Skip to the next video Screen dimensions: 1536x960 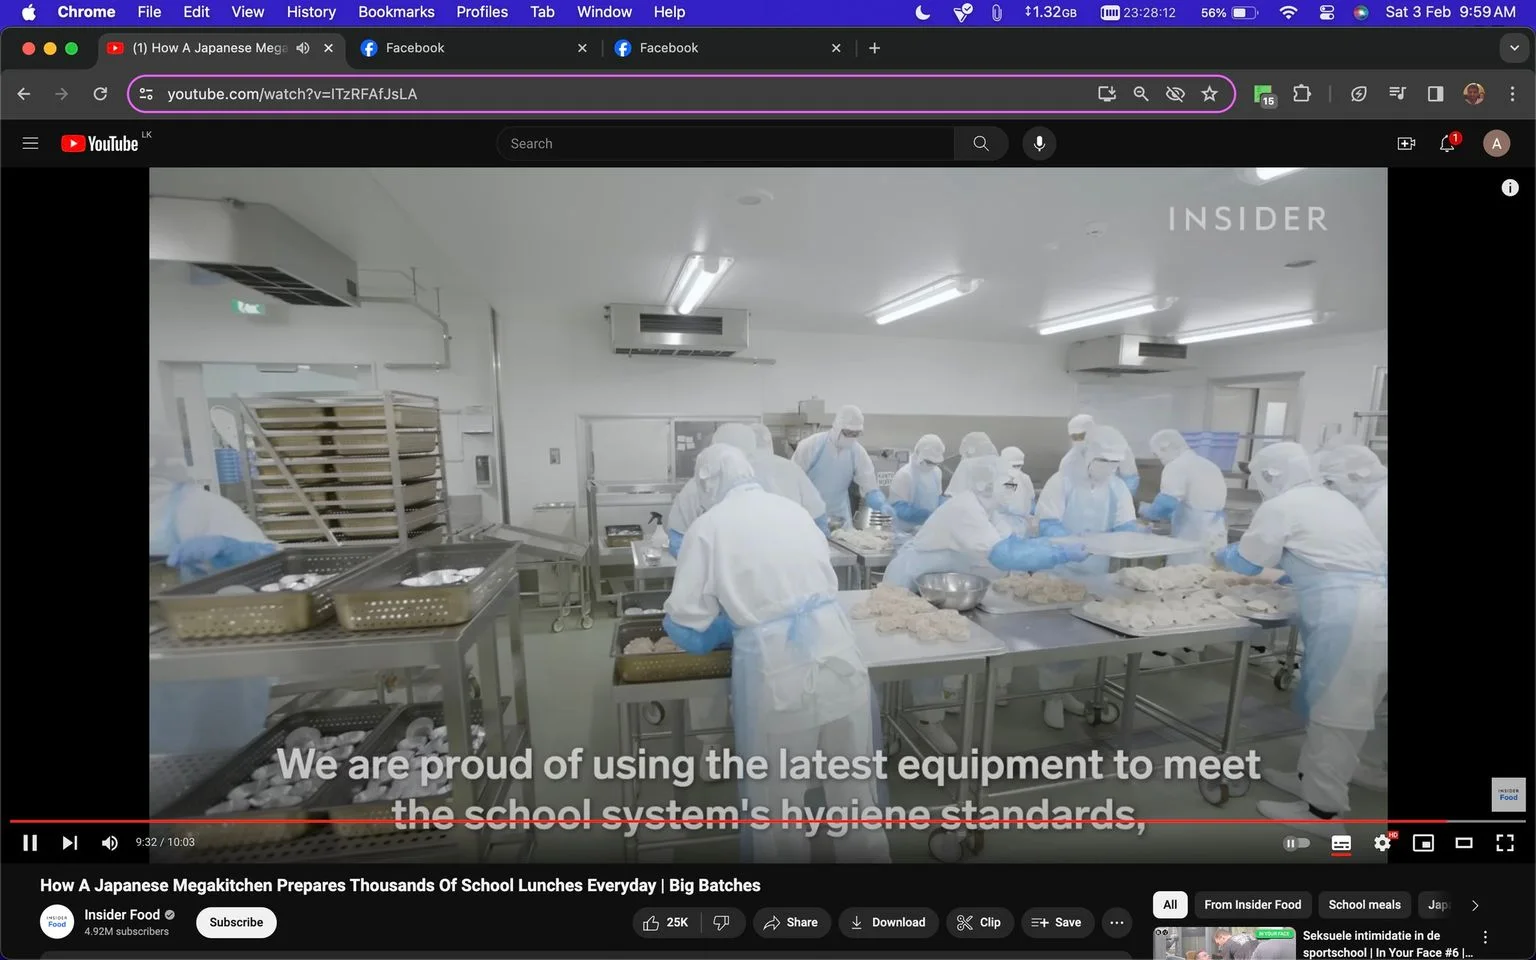69,843
